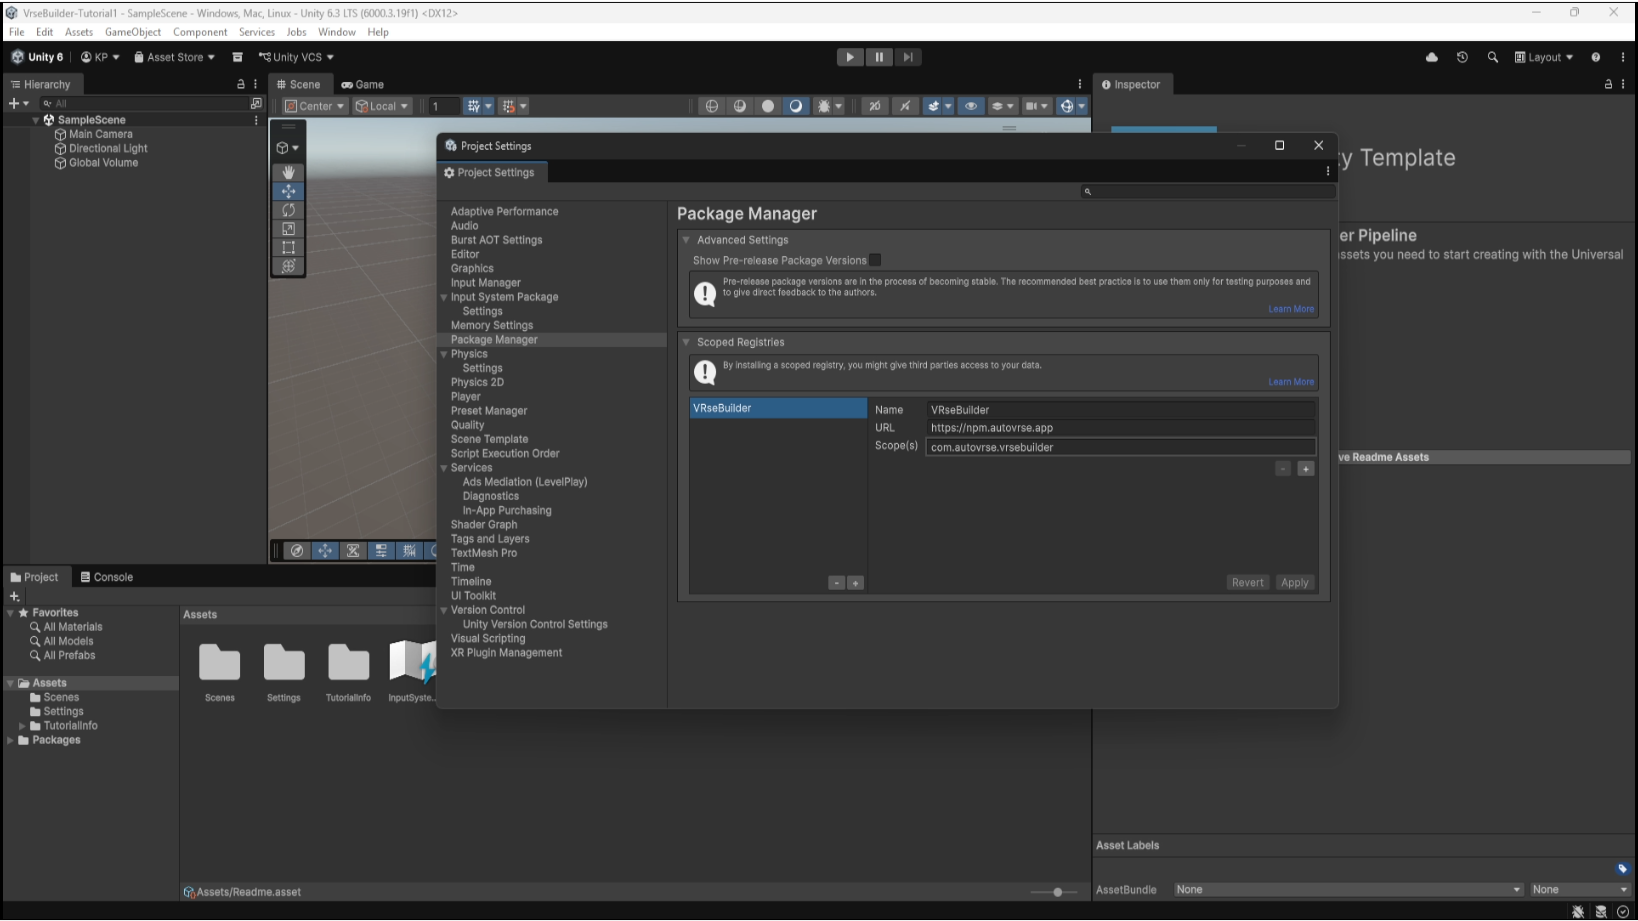1638x921 pixels.
Task: Switch to the Game tab
Action: 362,85
